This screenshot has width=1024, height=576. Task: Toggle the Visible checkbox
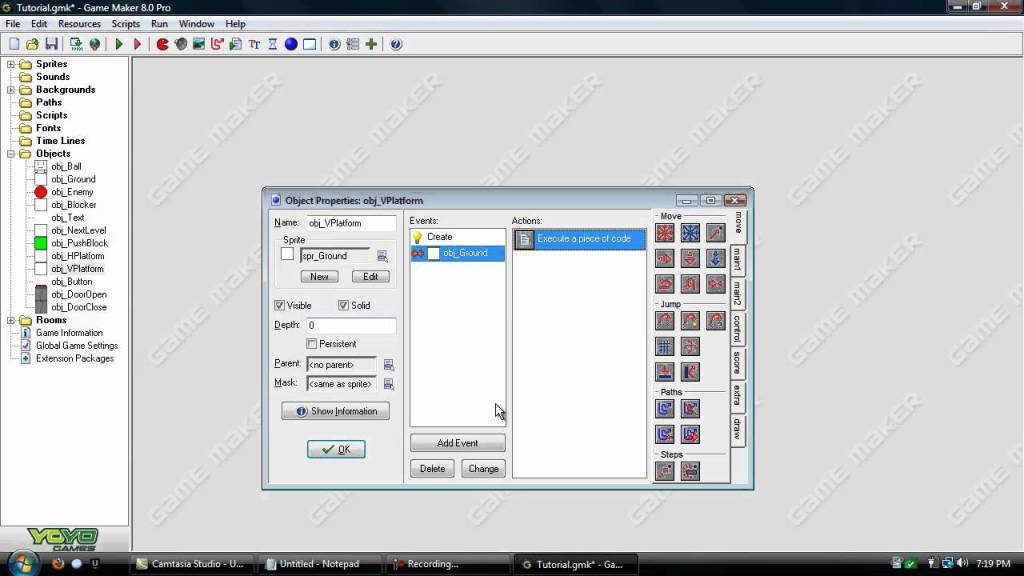coord(280,305)
